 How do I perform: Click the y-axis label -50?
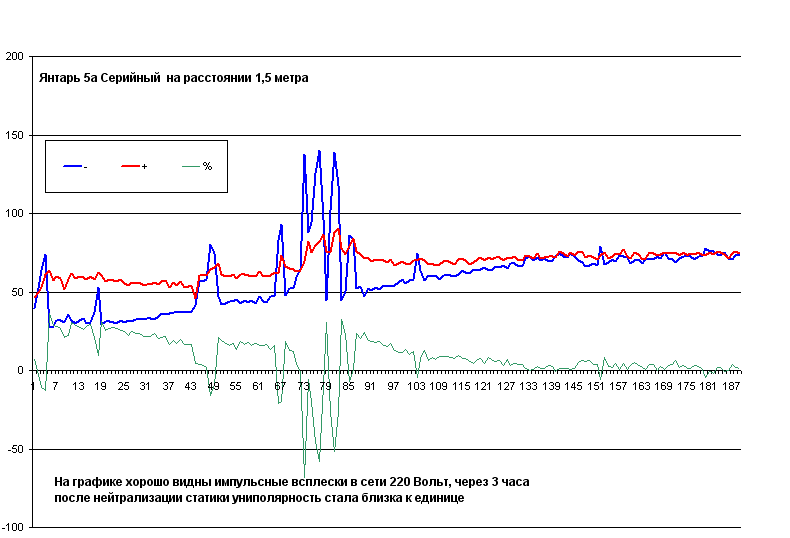[x=16, y=449]
